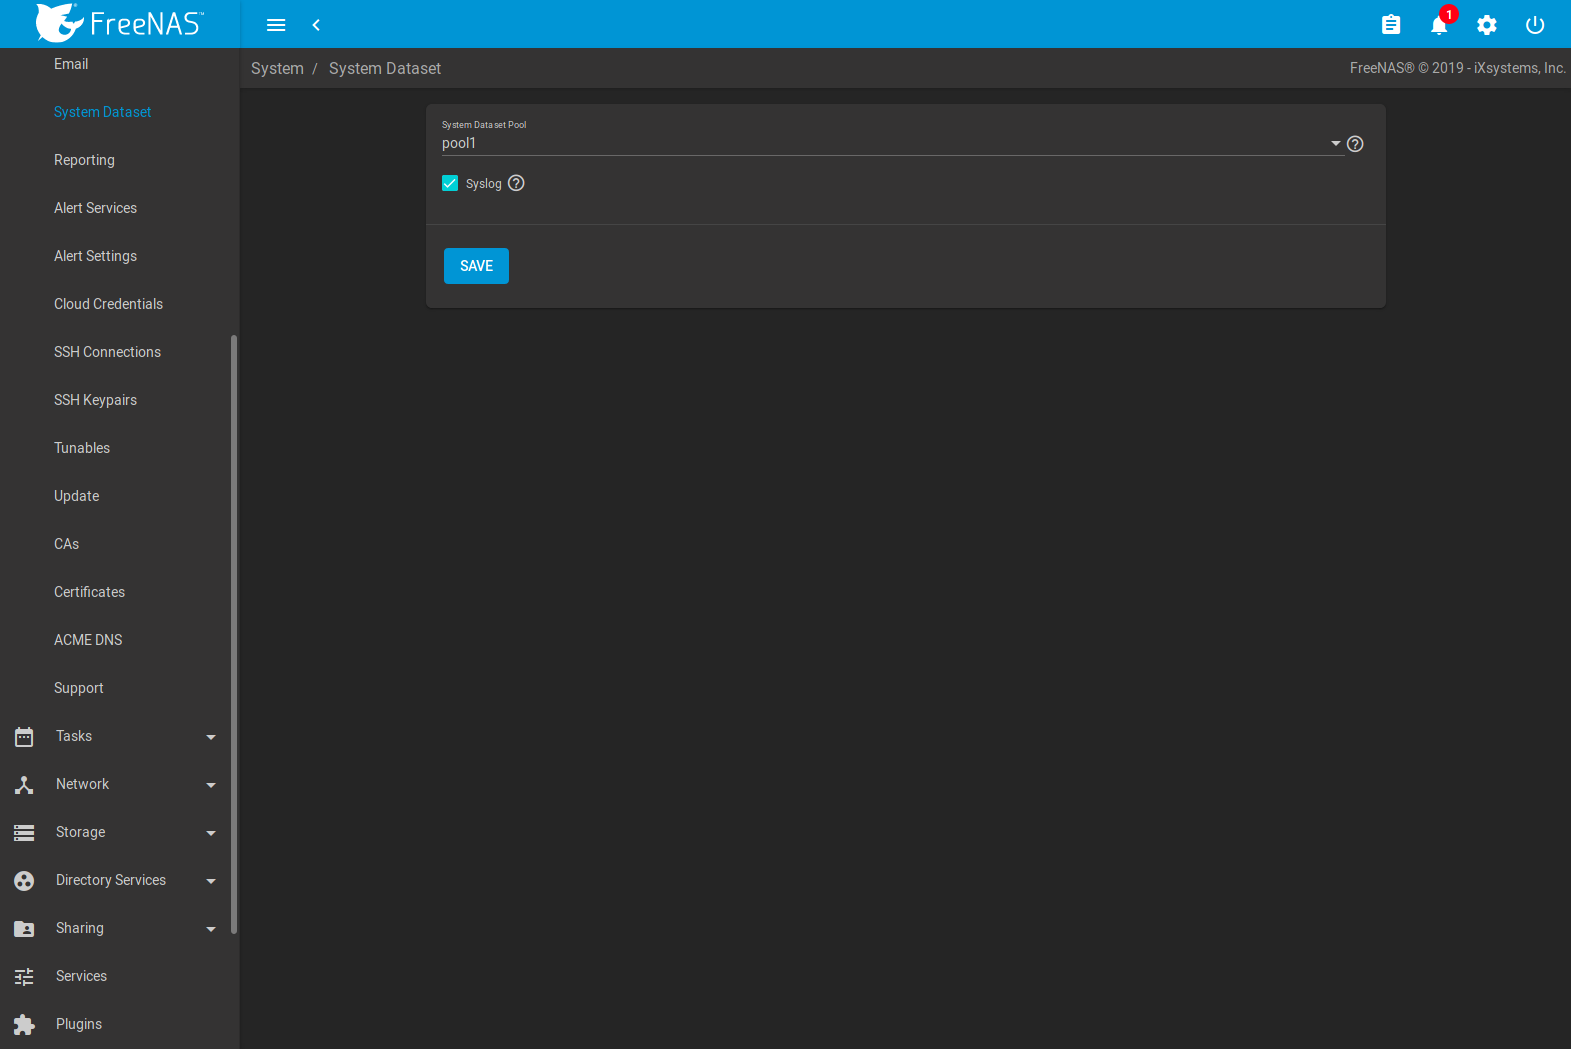Open the System Dataset Pool dropdown

tap(892, 143)
